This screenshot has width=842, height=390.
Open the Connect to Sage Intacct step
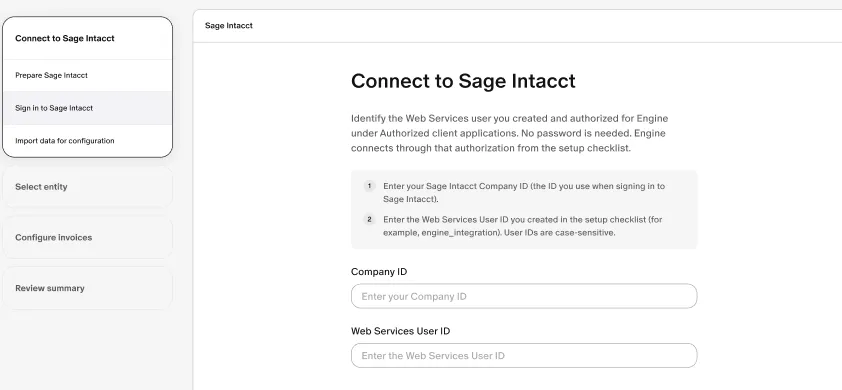(88, 38)
